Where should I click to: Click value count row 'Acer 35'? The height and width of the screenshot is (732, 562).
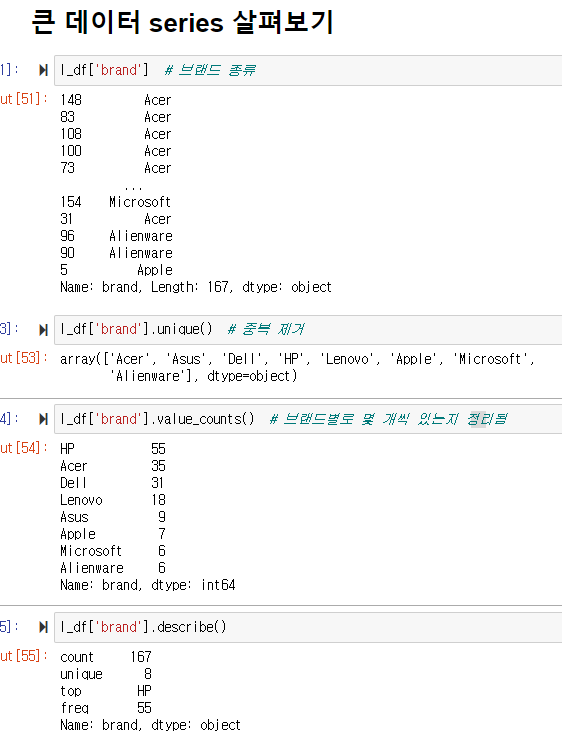(113, 466)
